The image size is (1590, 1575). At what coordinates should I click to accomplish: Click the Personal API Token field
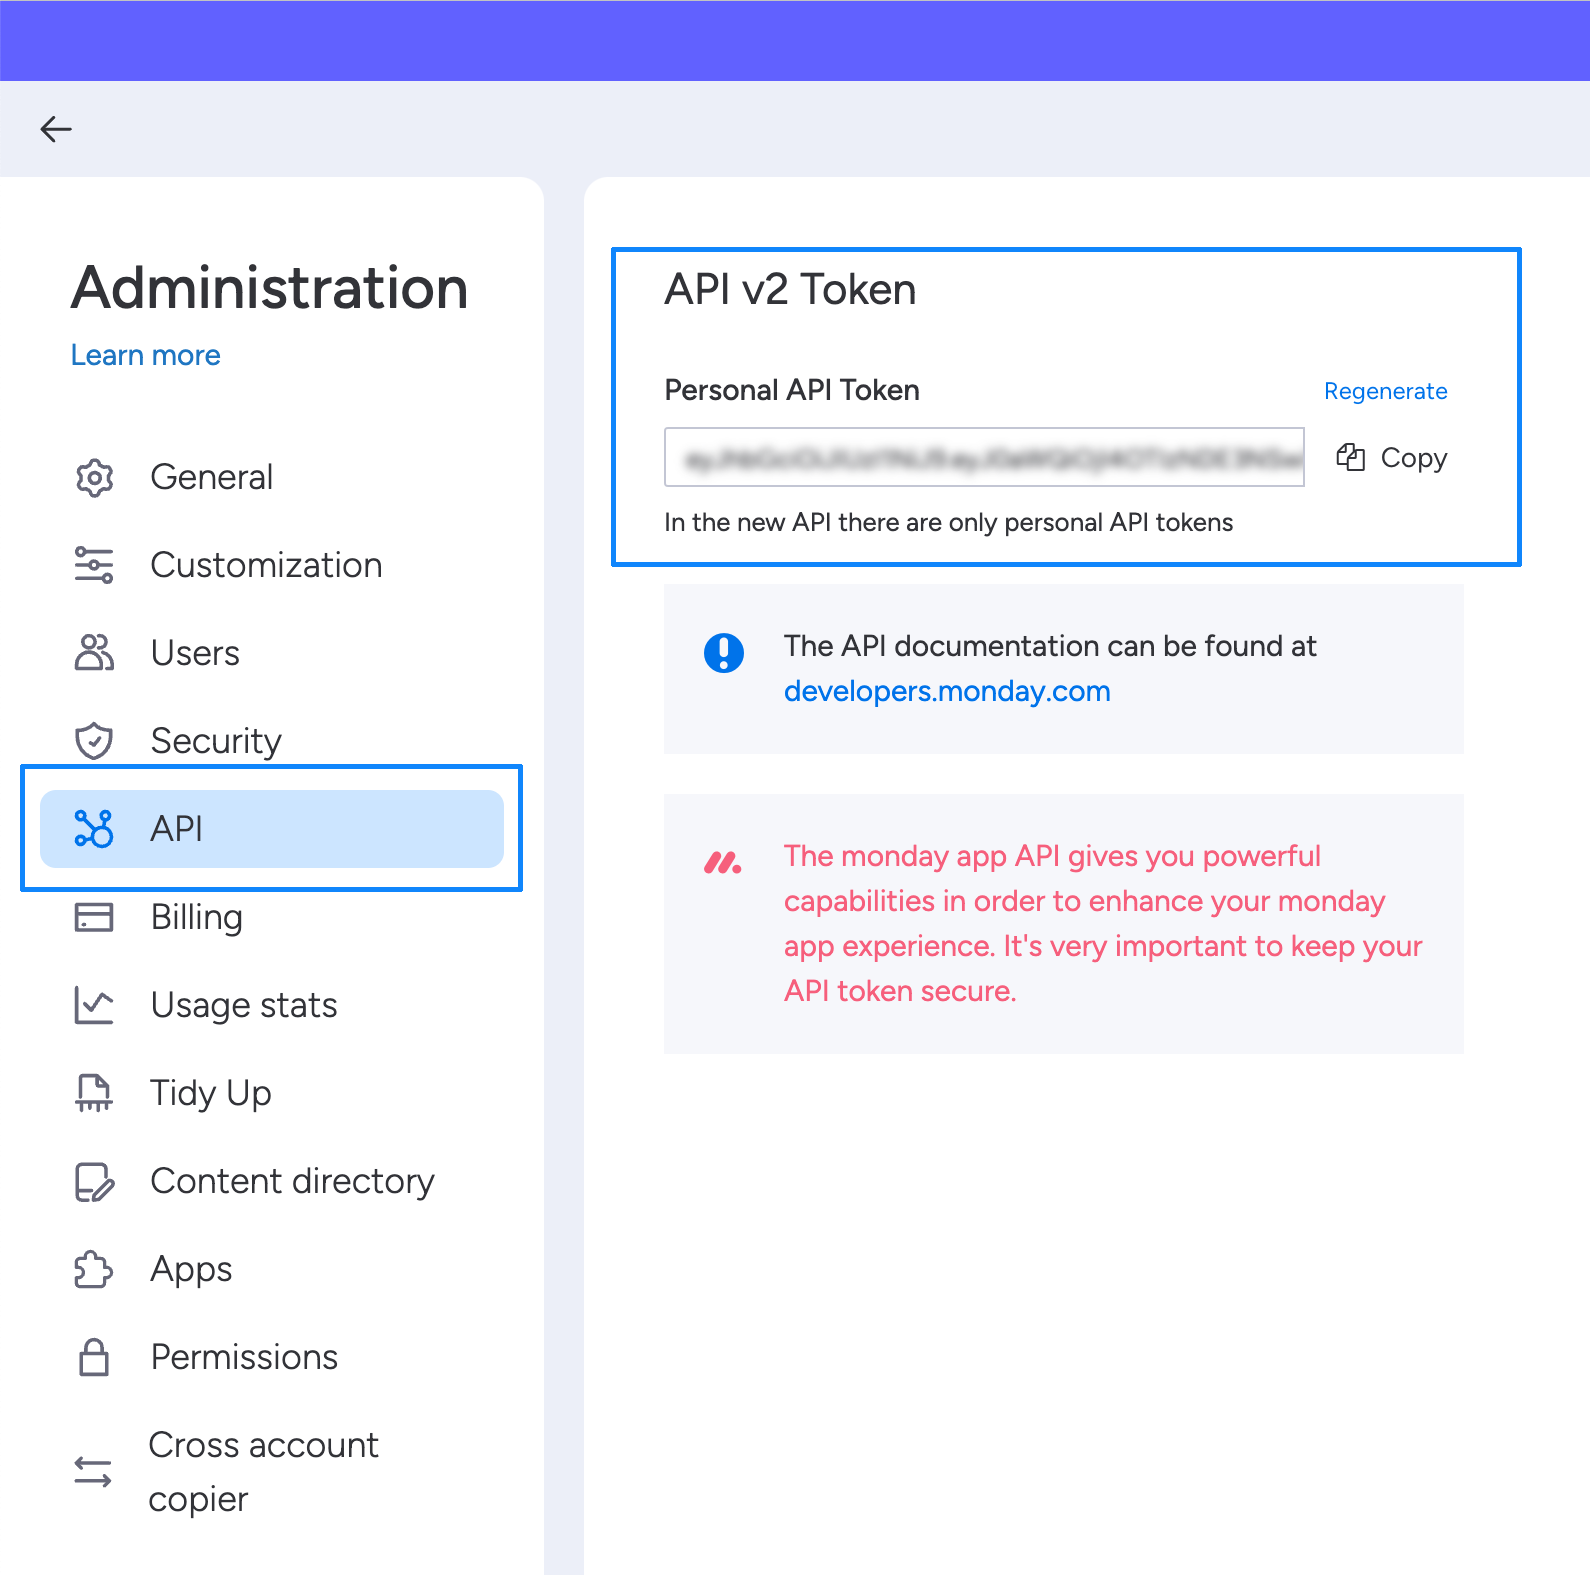pos(984,457)
